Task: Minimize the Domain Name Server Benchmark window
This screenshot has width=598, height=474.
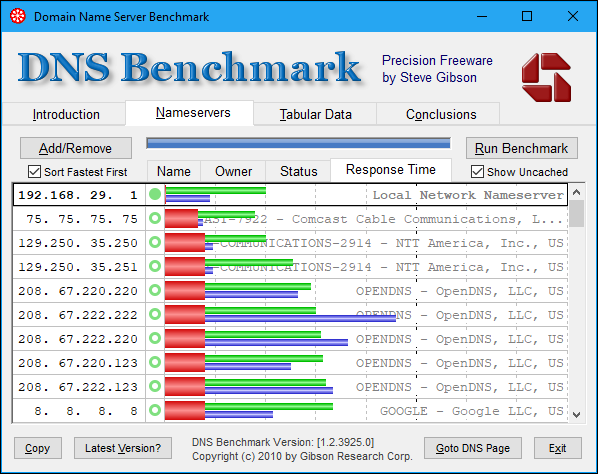Action: (x=482, y=16)
